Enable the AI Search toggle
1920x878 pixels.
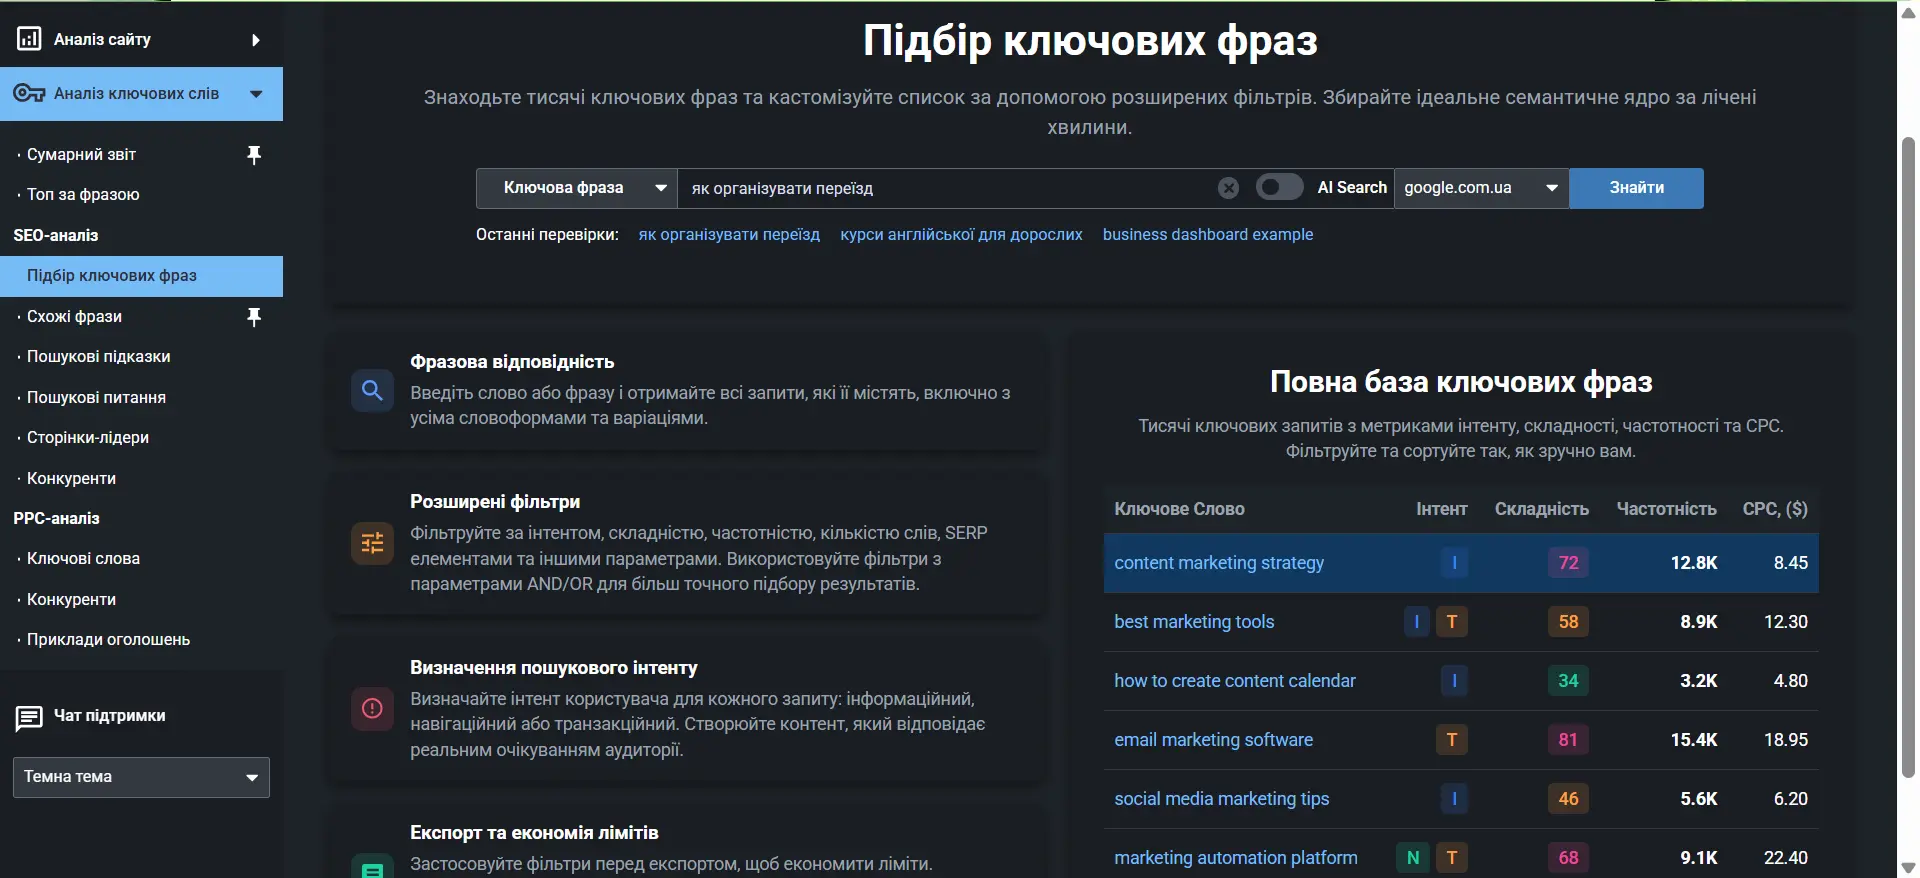1279,187
